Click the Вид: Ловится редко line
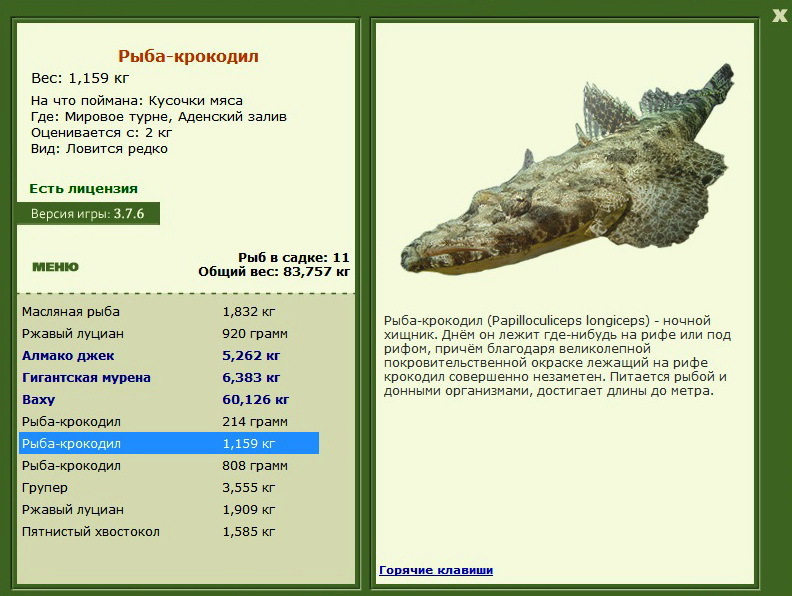Screen dimensions: 792x596 click(x=99, y=148)
